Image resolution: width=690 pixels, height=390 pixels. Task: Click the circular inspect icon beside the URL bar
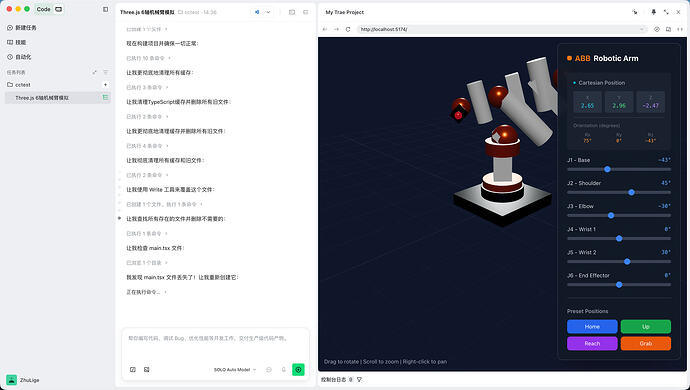tap(657, 29)
